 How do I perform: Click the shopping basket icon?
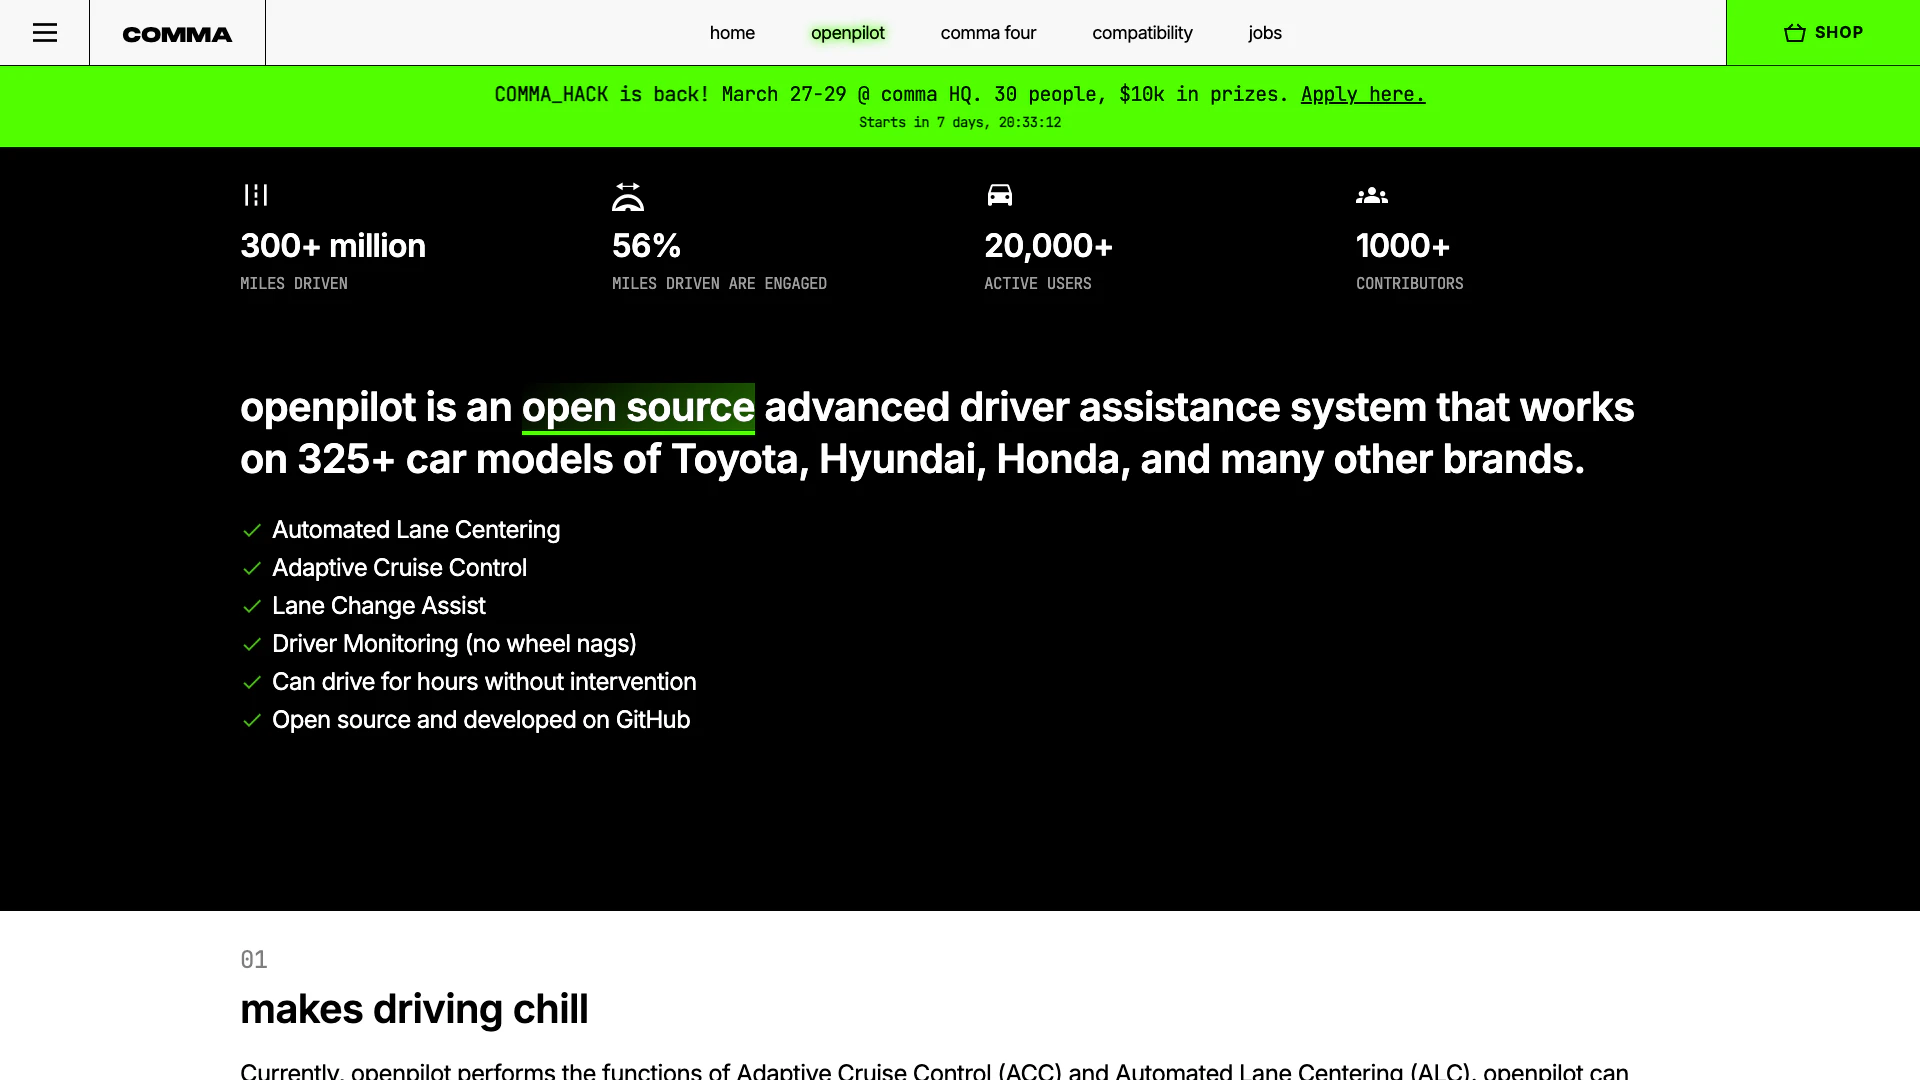click(x=1795, y=33)
